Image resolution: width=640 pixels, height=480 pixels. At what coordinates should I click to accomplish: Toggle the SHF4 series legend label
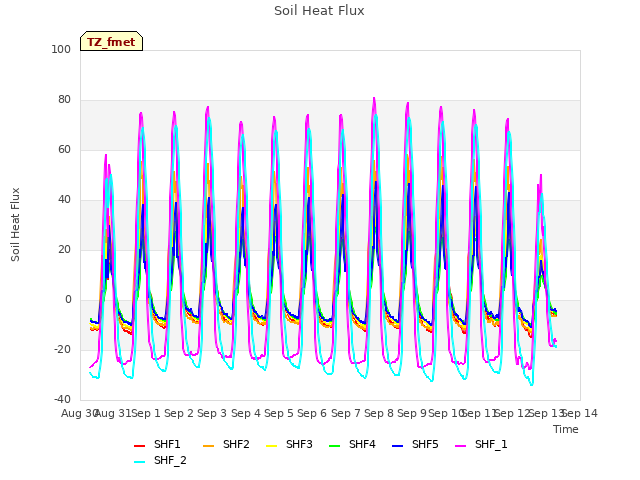pos(362,444)
